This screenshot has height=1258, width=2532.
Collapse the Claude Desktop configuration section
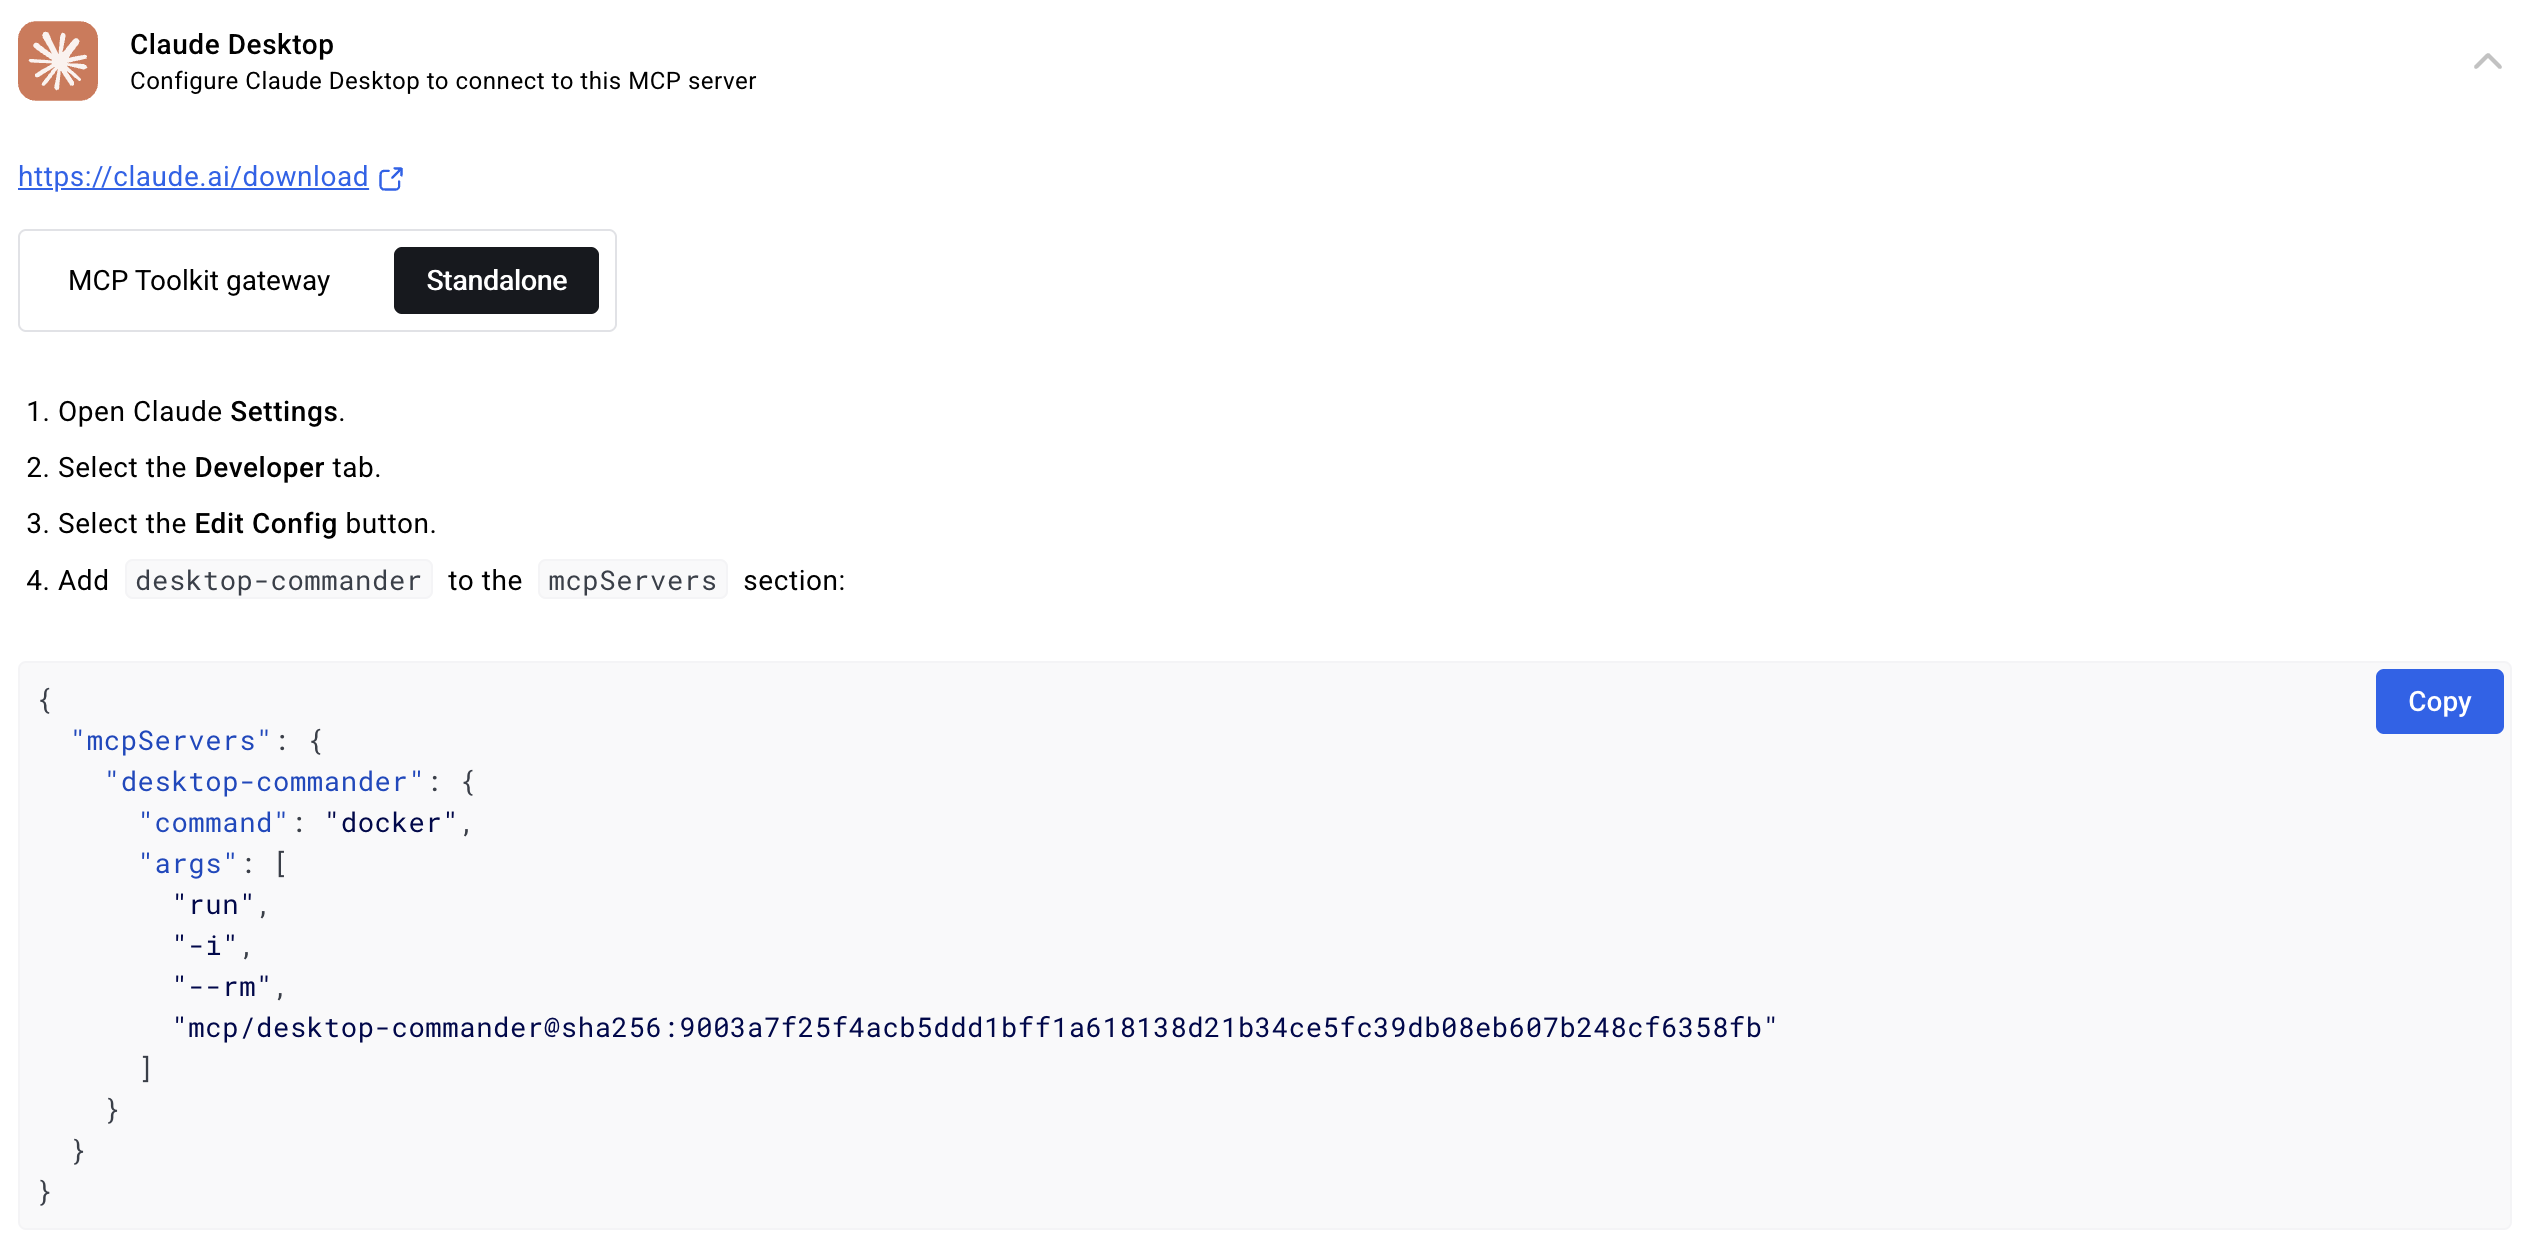(2487, 62)
